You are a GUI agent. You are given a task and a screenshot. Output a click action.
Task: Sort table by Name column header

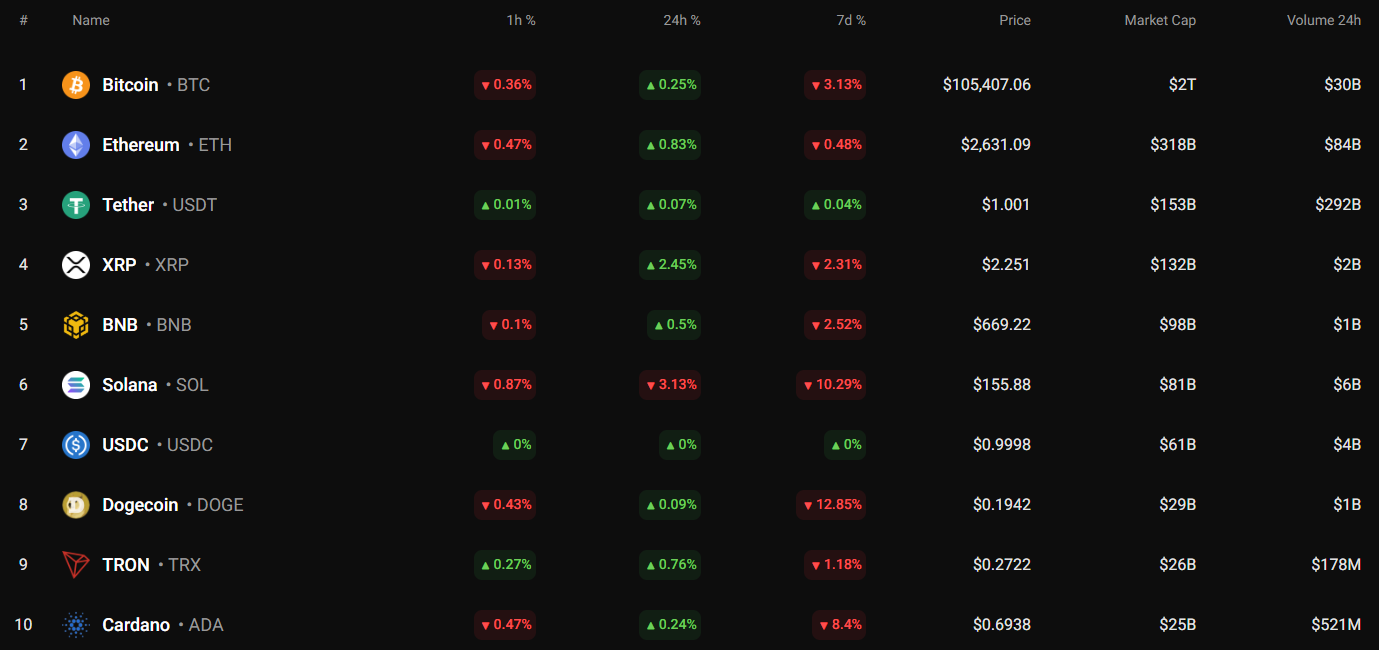91,20
